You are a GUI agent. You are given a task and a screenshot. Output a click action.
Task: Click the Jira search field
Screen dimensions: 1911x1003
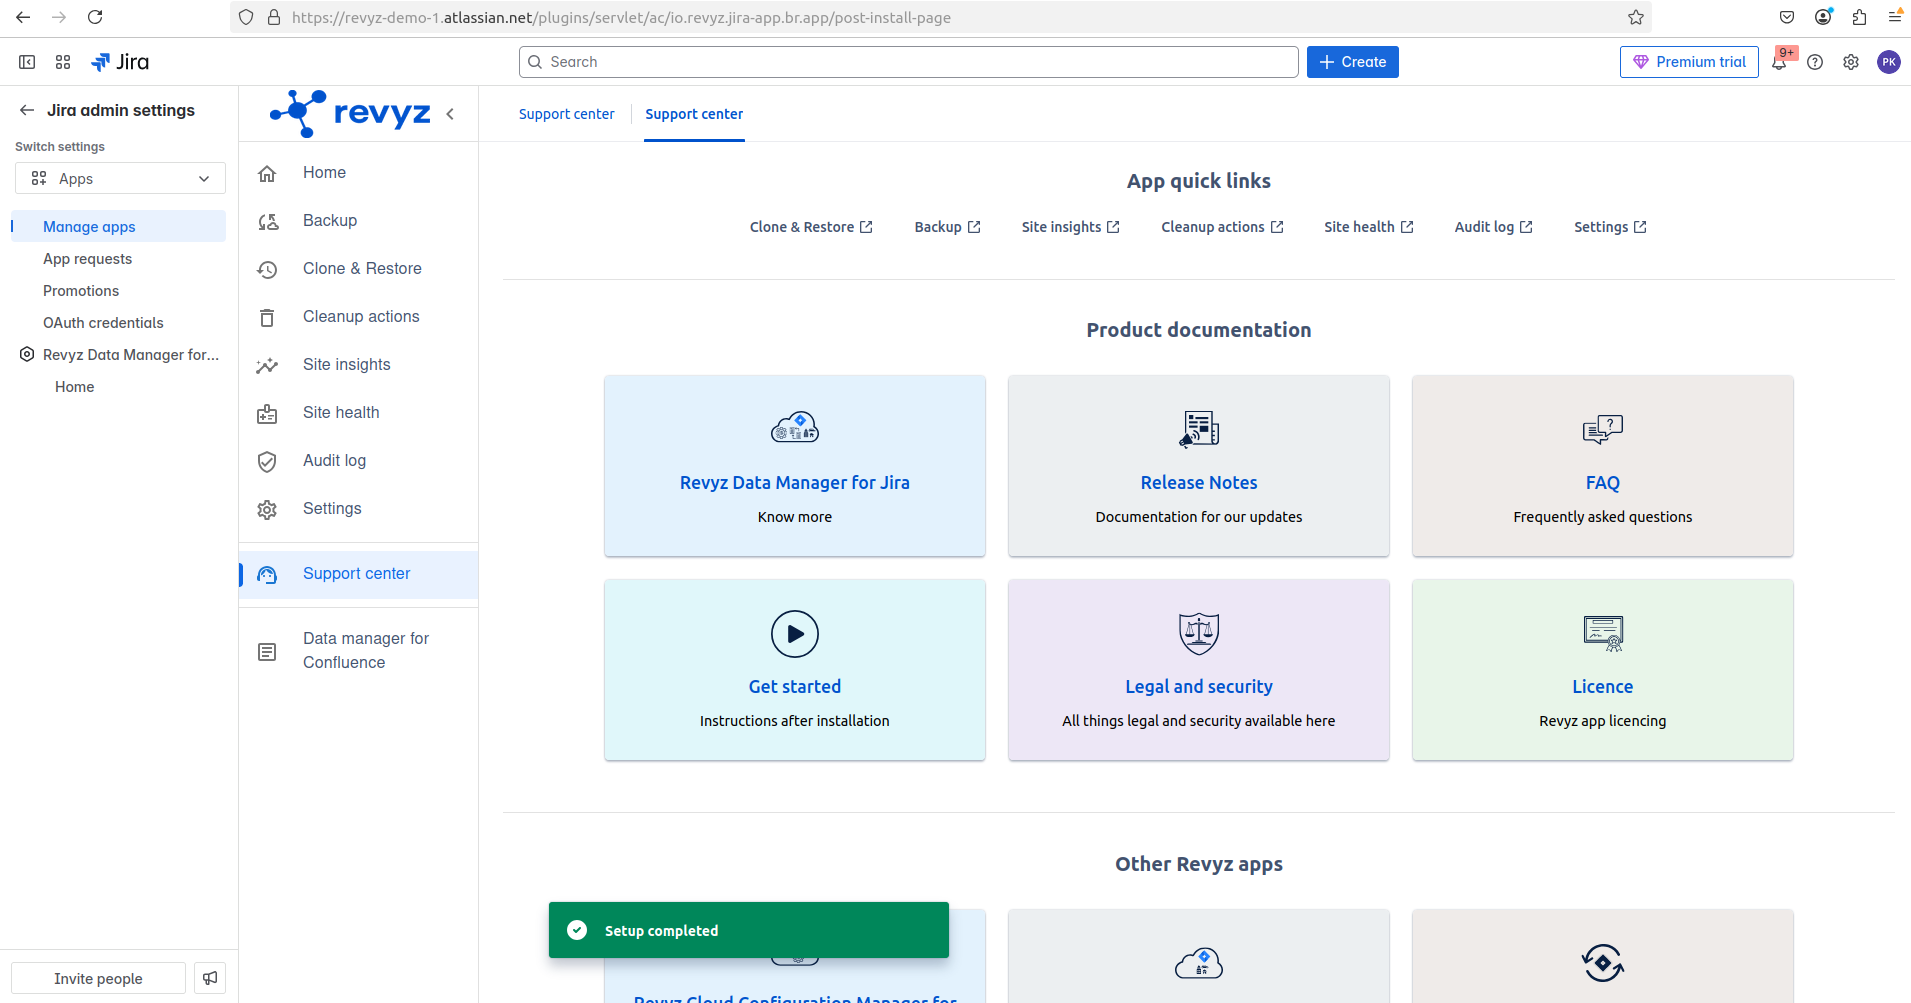[908, 62]
